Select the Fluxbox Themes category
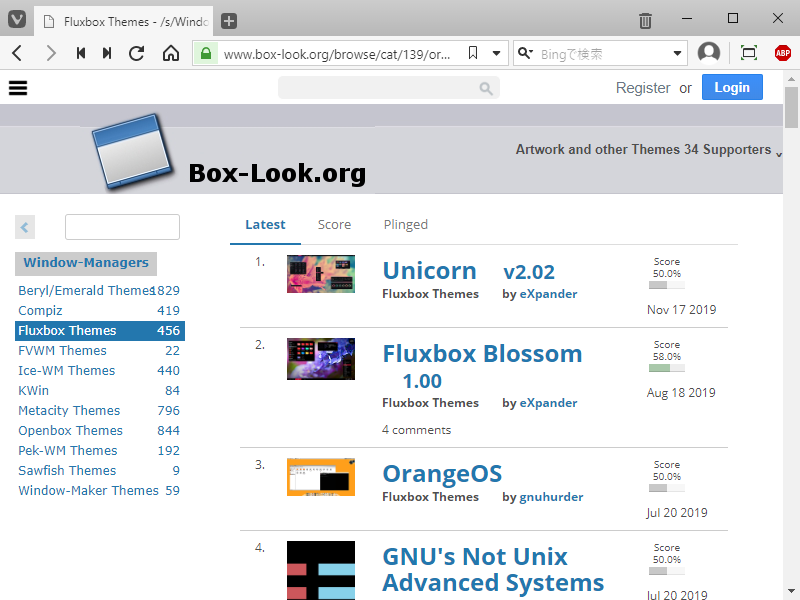The height and width of the screenshot is (600, 800). click(99, 331)
